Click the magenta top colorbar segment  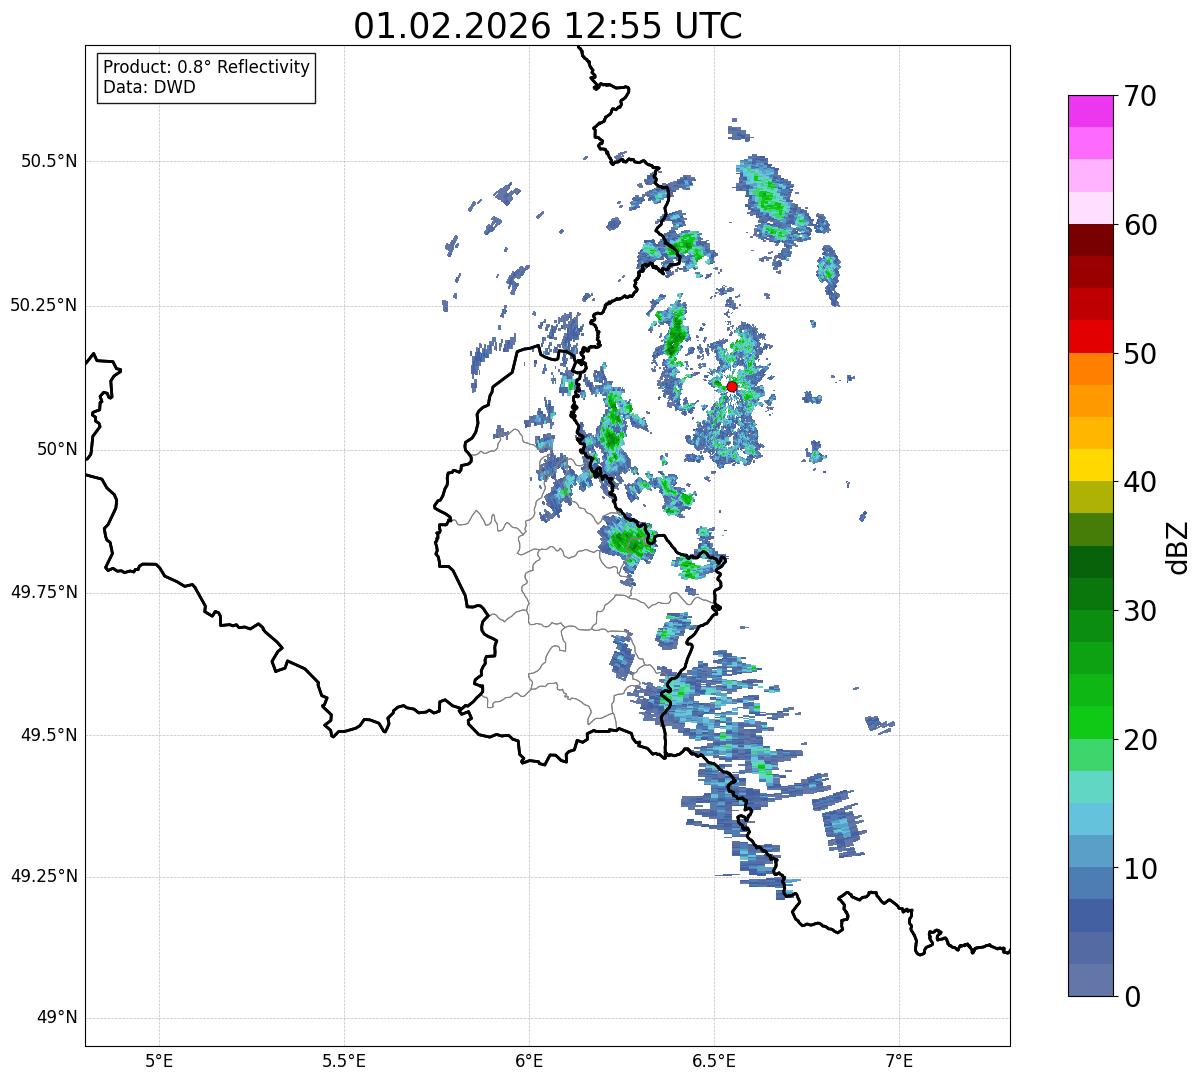[1091, 111]
